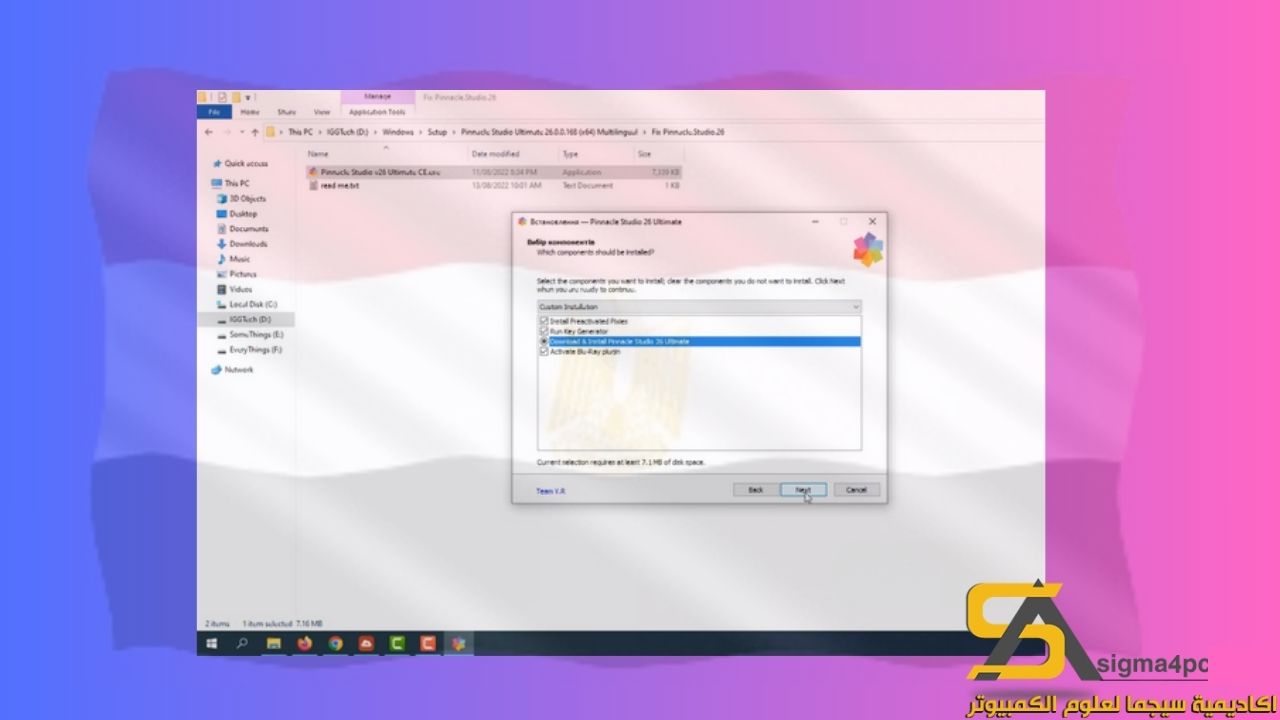Open the Share ribbon tab
This screenshot has width=1280, height=720.
point(287,112)
